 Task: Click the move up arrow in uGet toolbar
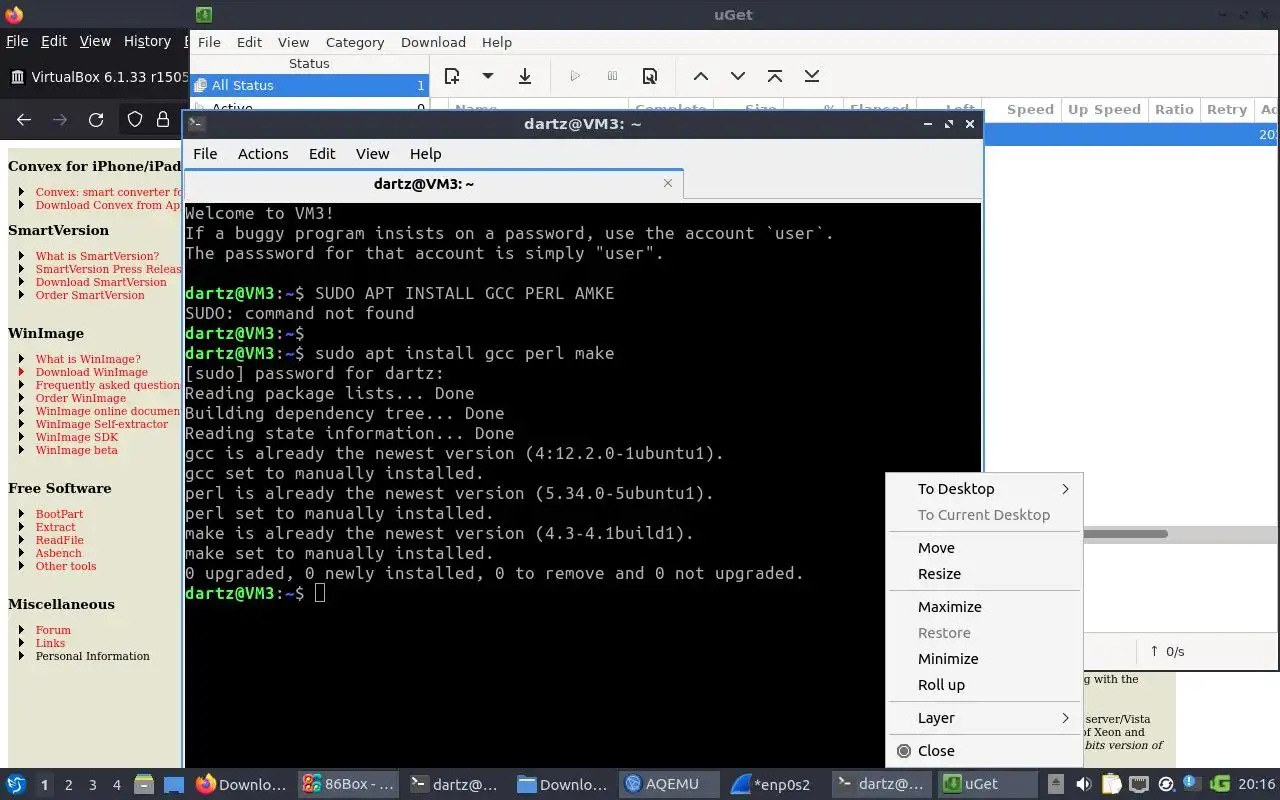pyautogui.click(x=701, y=76)
